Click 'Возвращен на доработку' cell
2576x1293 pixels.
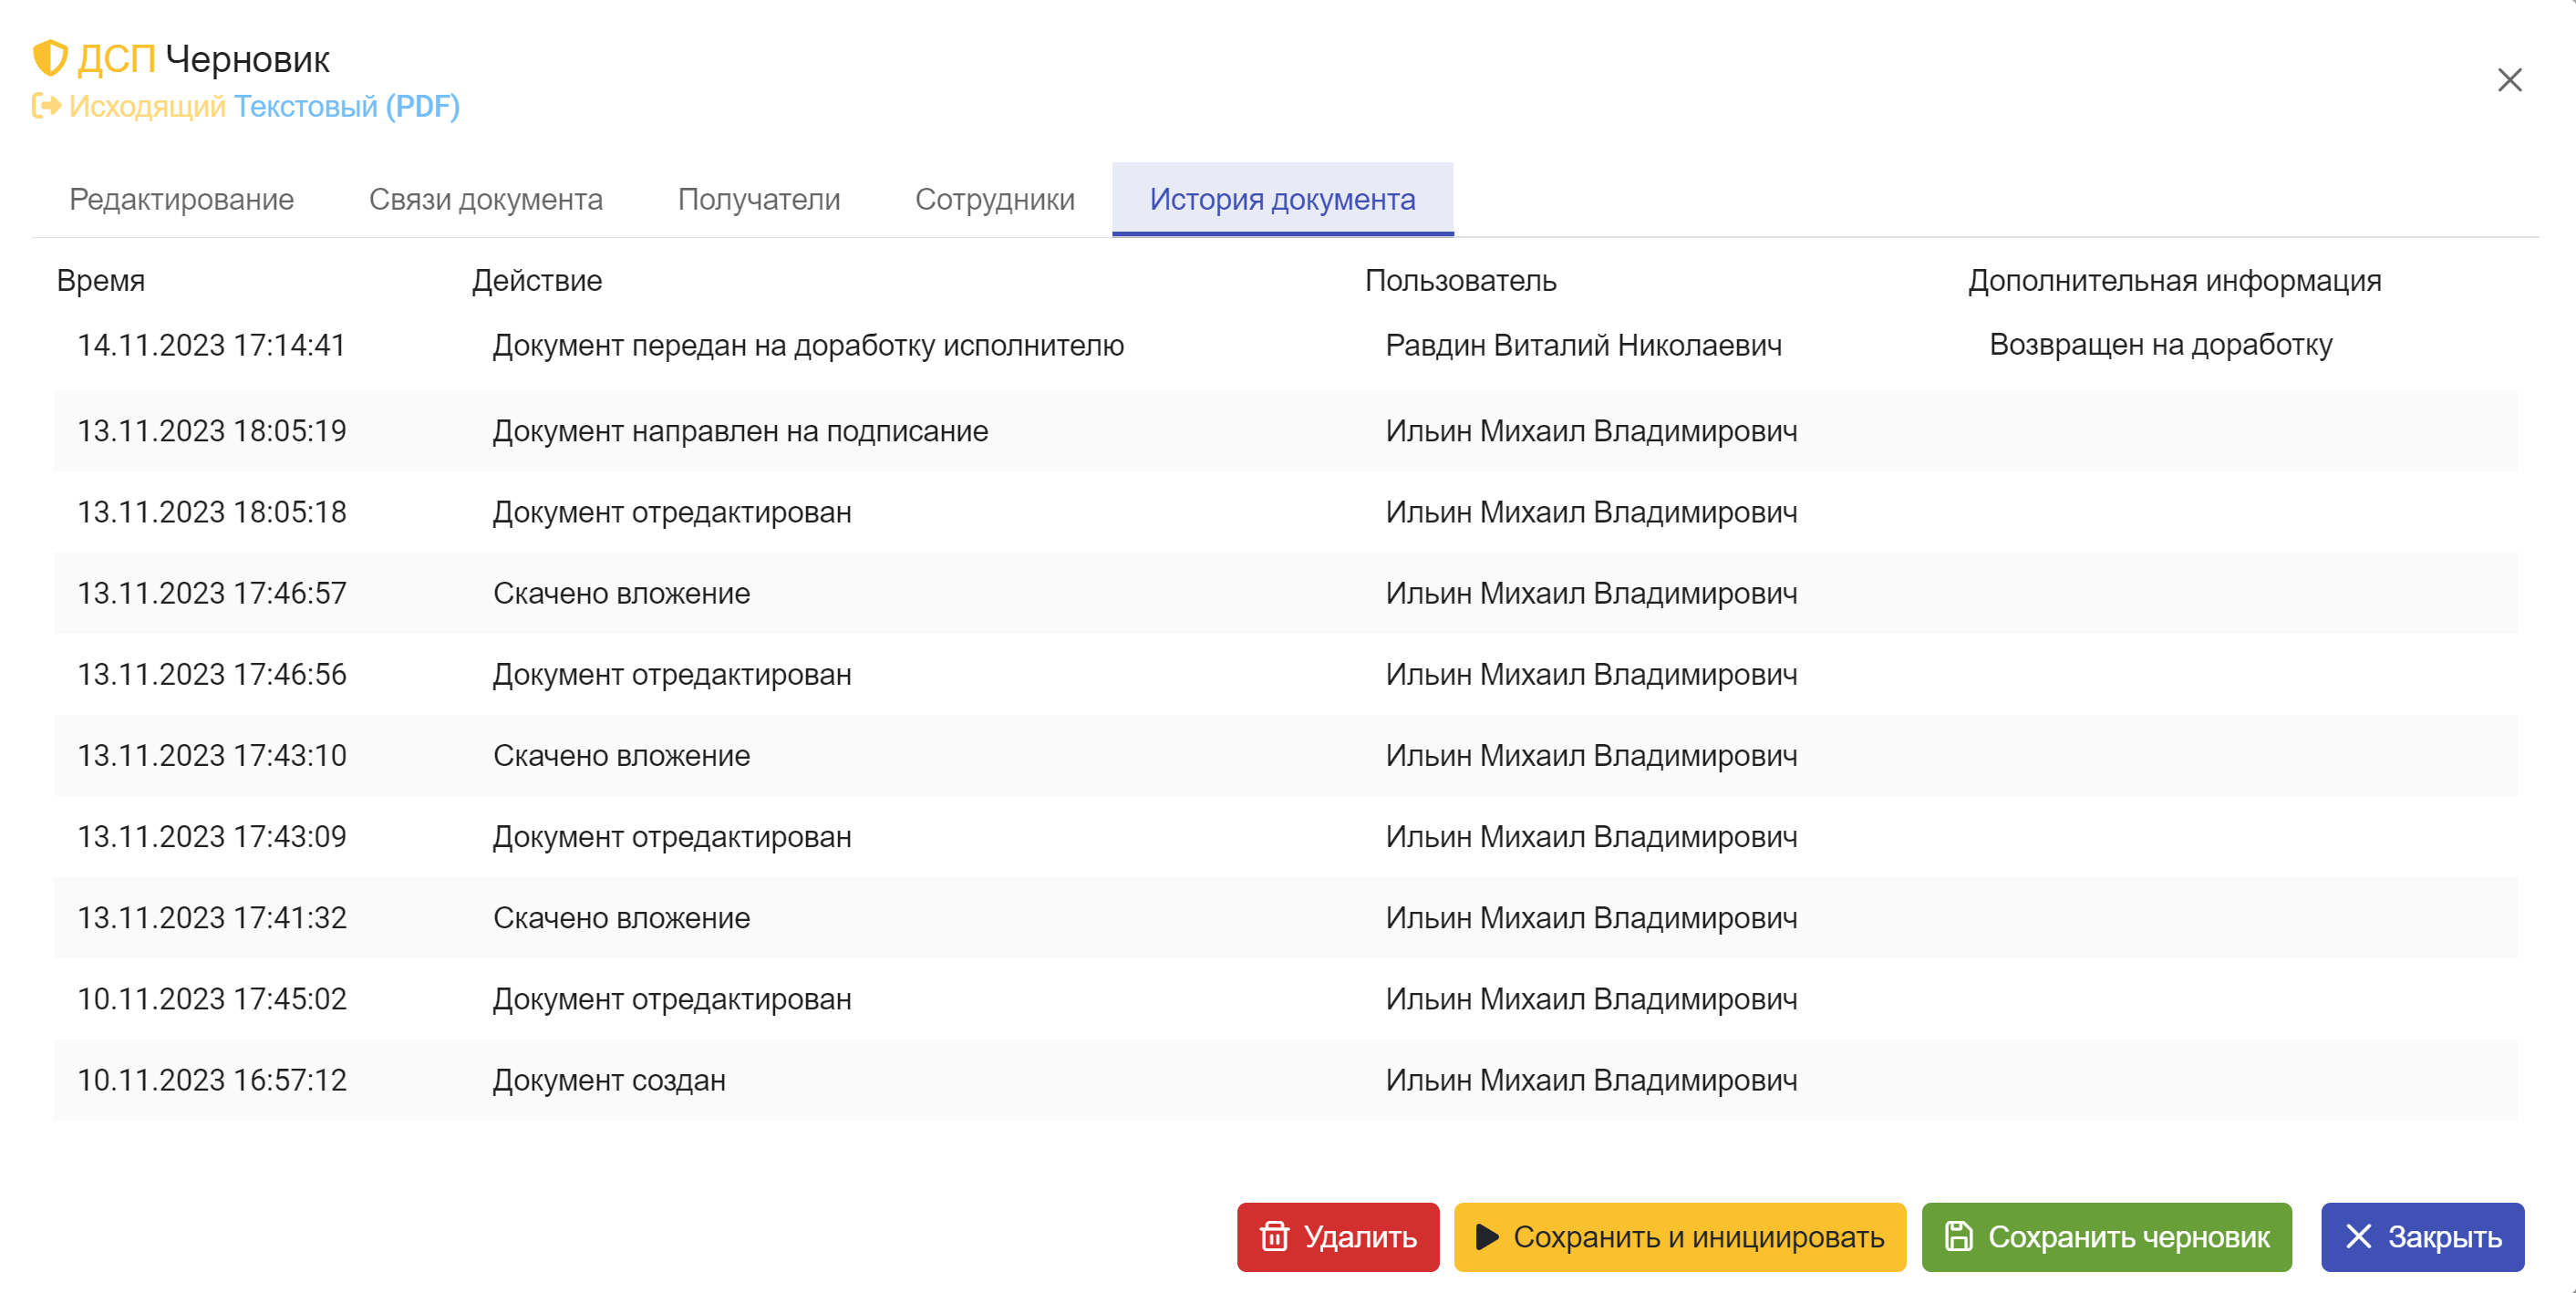(2160, 345)
